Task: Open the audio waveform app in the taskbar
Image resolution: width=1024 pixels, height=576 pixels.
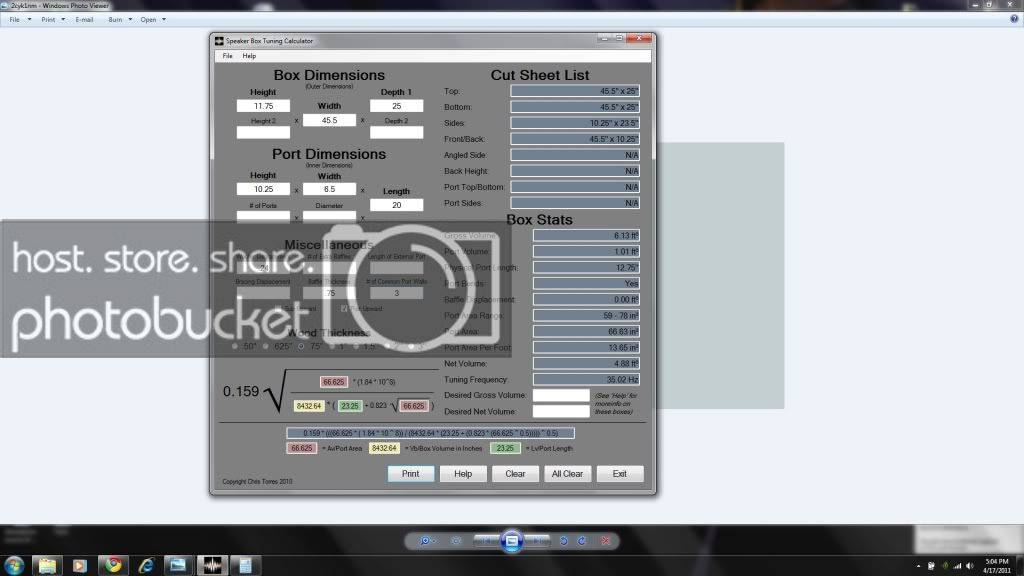Action: [x=212, y=565]
